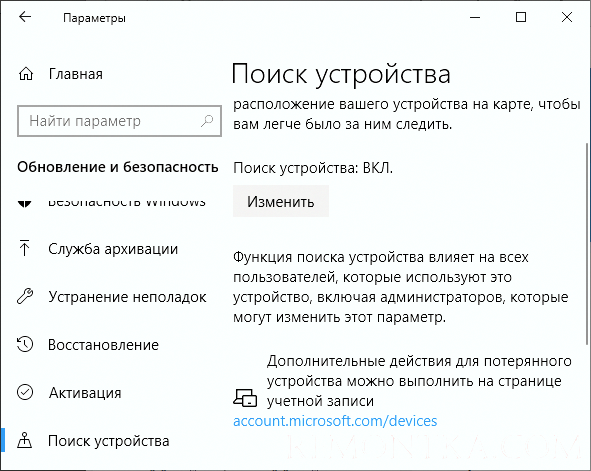This screenshot has height=471, width=591.
Task: Click the wrench icon for Устранение неполадок
Action: 25,297
